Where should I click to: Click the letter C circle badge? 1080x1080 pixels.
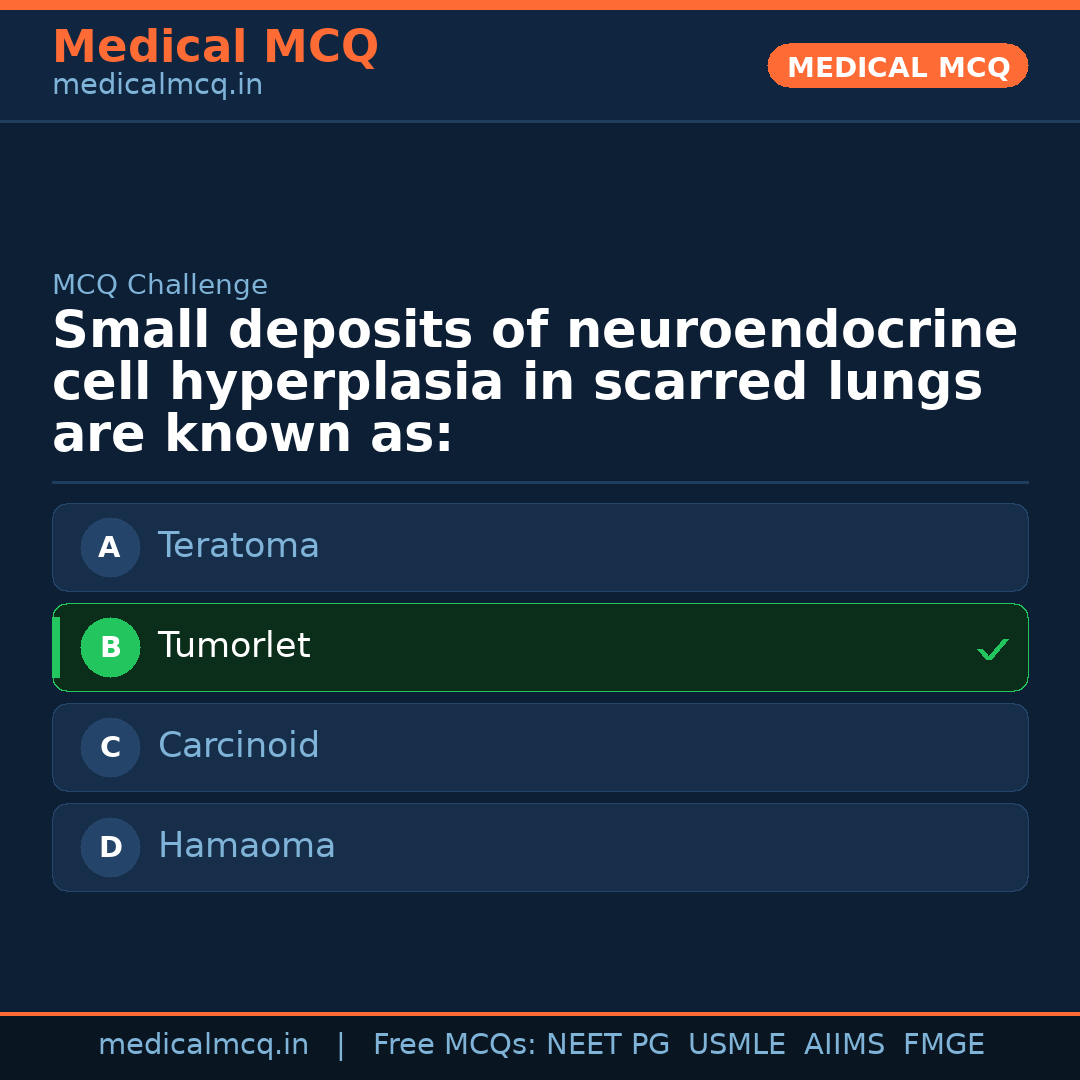[x=110, y=747]
